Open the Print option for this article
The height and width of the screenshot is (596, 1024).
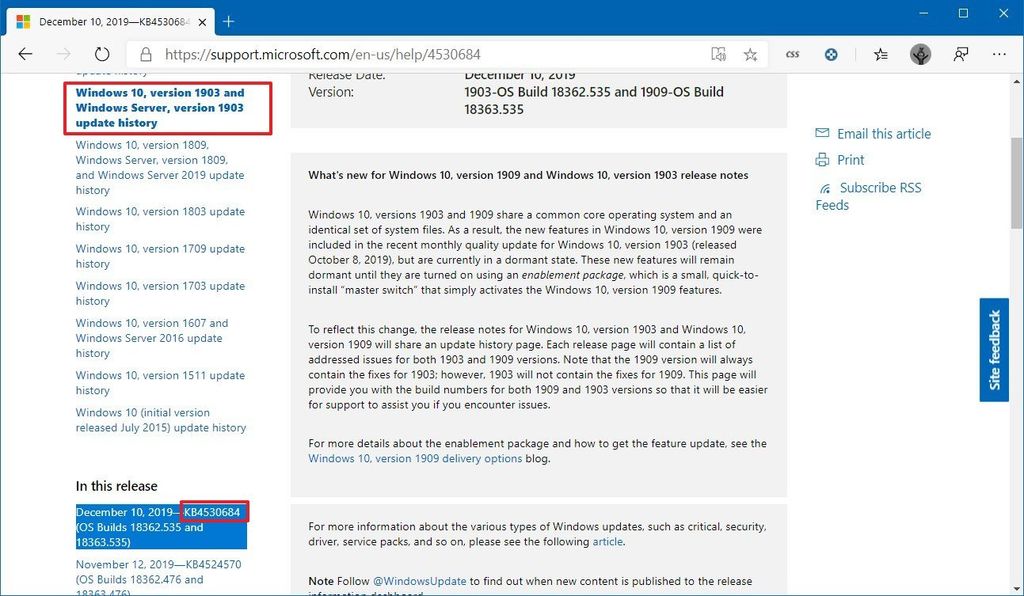click(x=849, y=160)
